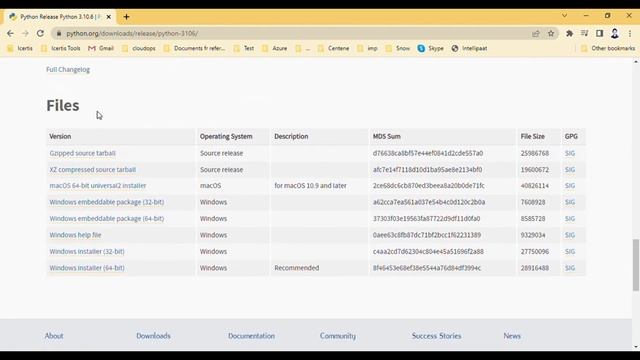Open a new browser tab
640x360 pixels.
tap(127, 17)
